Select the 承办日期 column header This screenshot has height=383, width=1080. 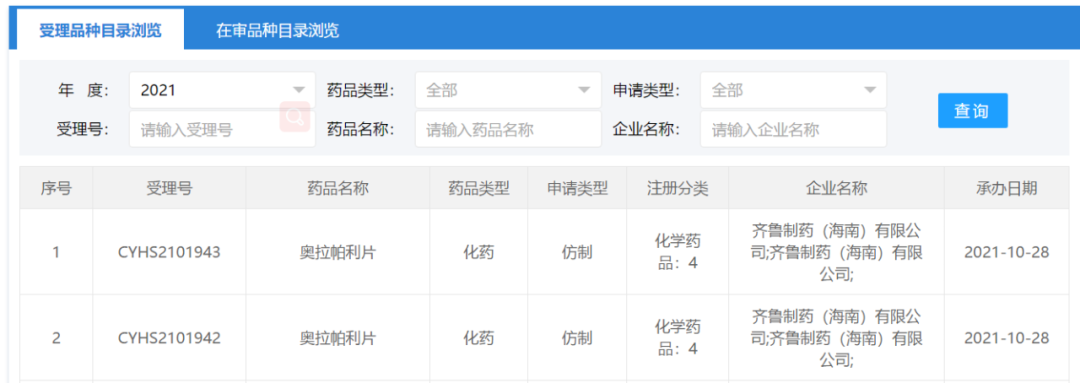(1006, 188)
